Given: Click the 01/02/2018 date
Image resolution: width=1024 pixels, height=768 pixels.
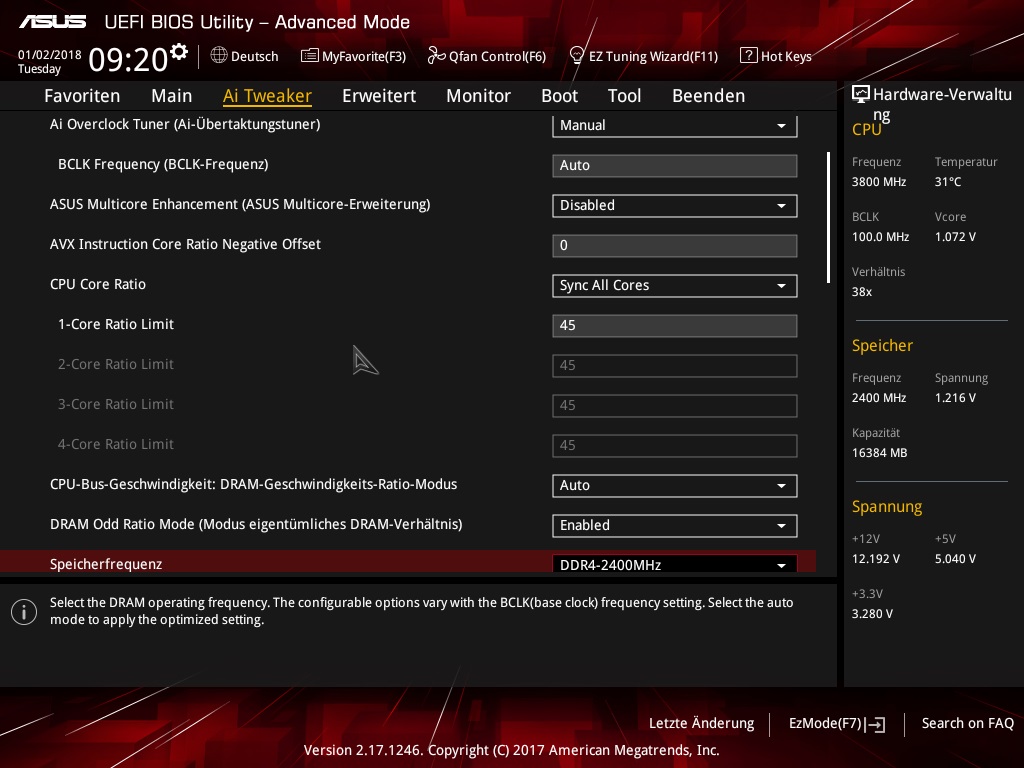Looking at the screenshot, I should click(x=50, y=55).
